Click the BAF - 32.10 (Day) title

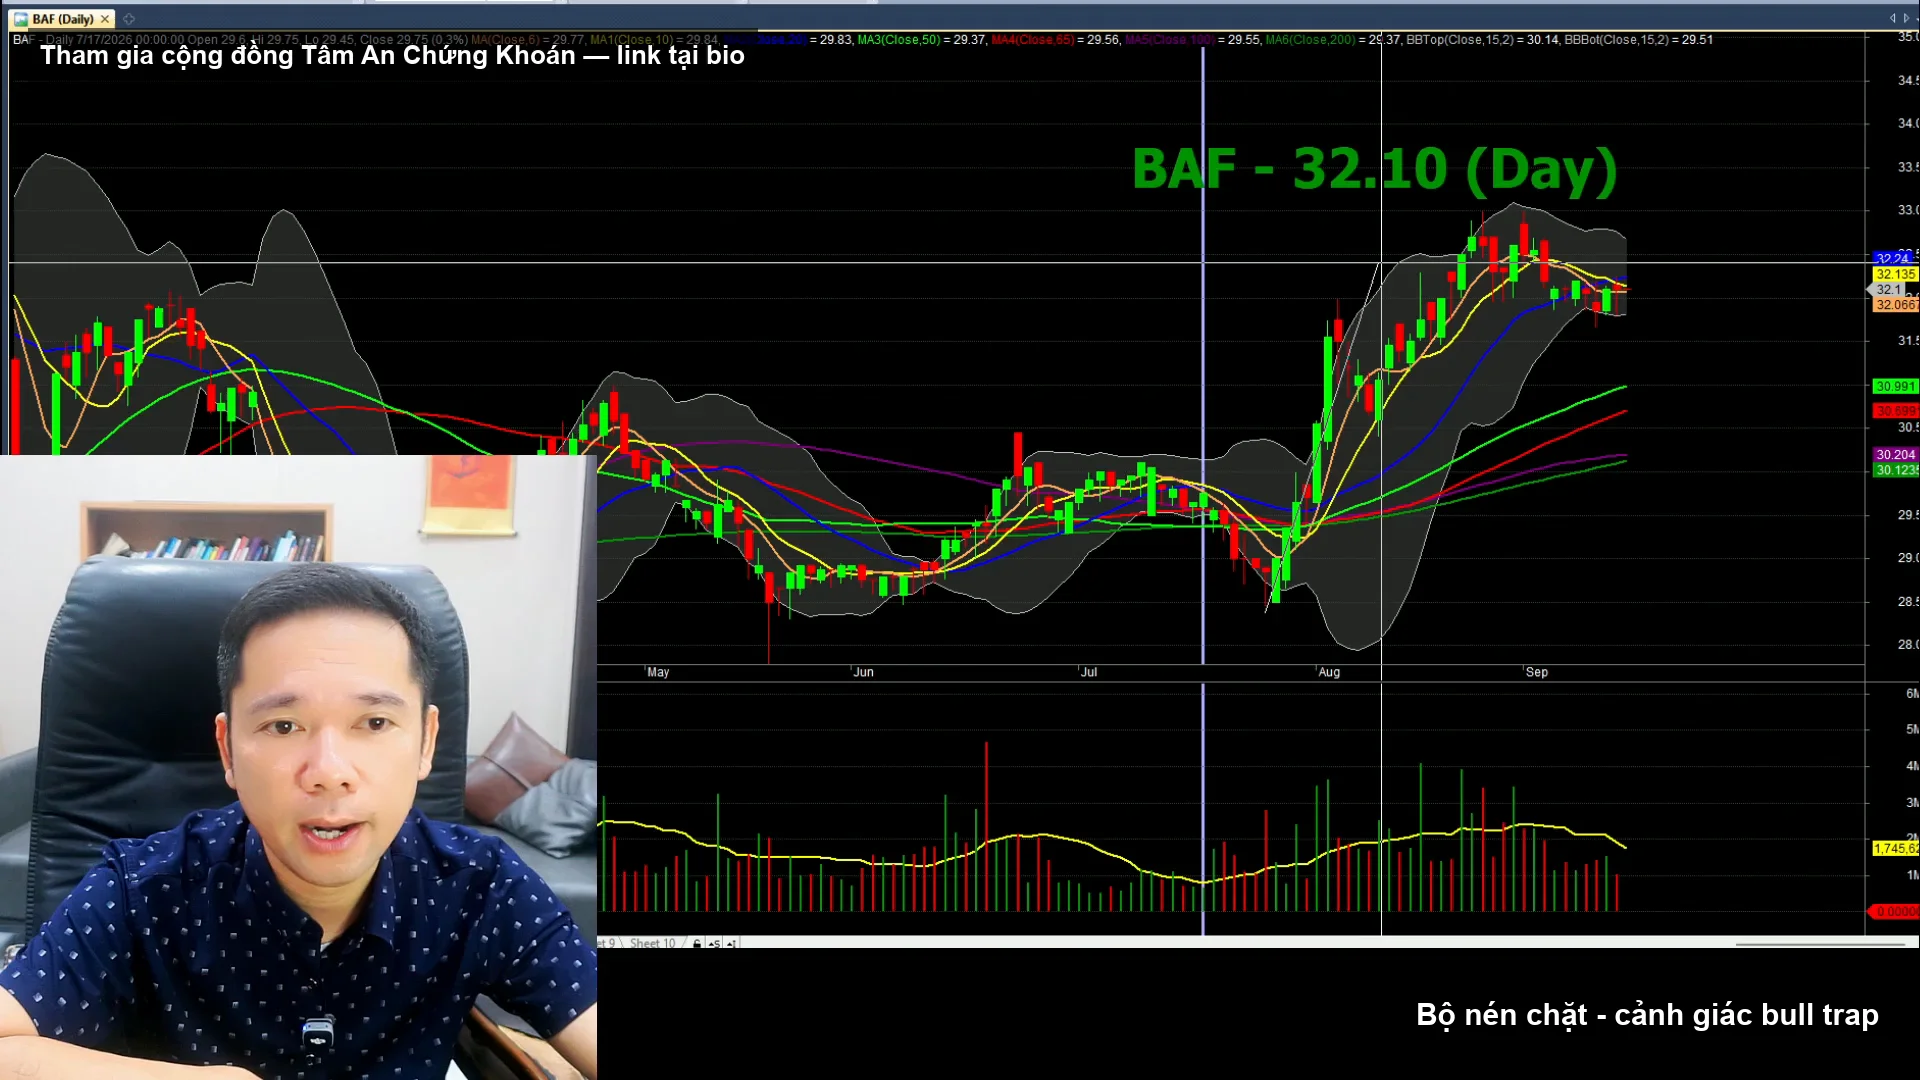(1374, 169)
